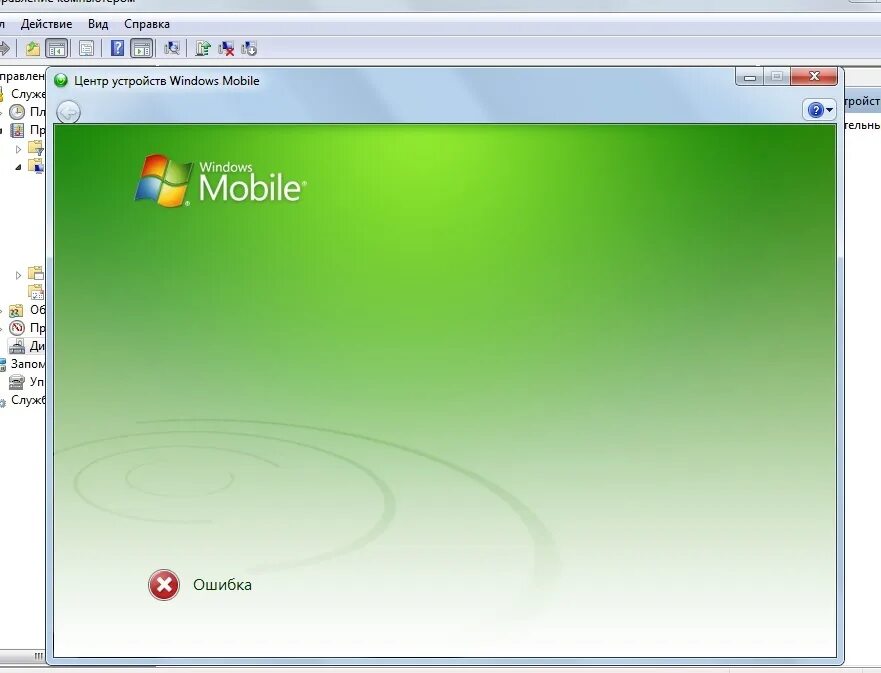Select the services tree item 'Служб'
Viewport: 881px width, 673px height.
(x=22, y=401)
